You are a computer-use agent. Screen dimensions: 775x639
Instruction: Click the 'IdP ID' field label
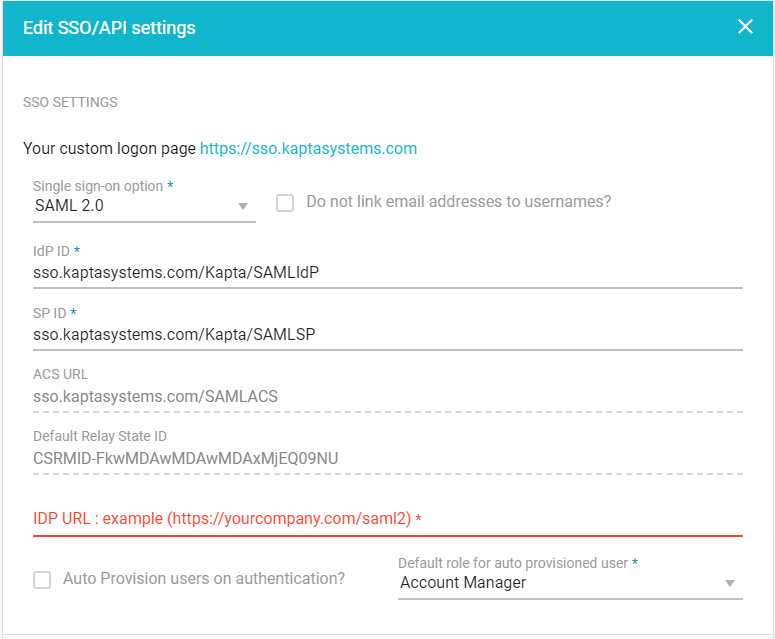[51, 250]
